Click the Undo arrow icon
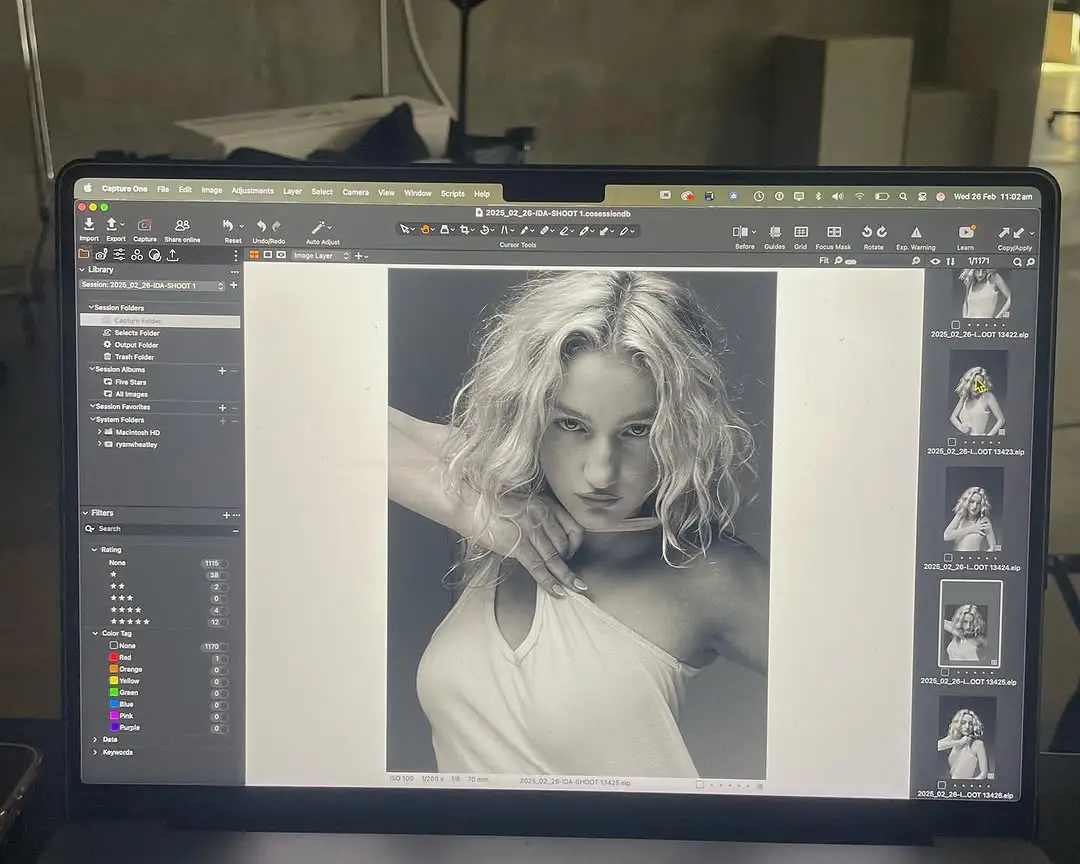Image resolution: width=1080 pixels, height=864 pixels. 261,226
